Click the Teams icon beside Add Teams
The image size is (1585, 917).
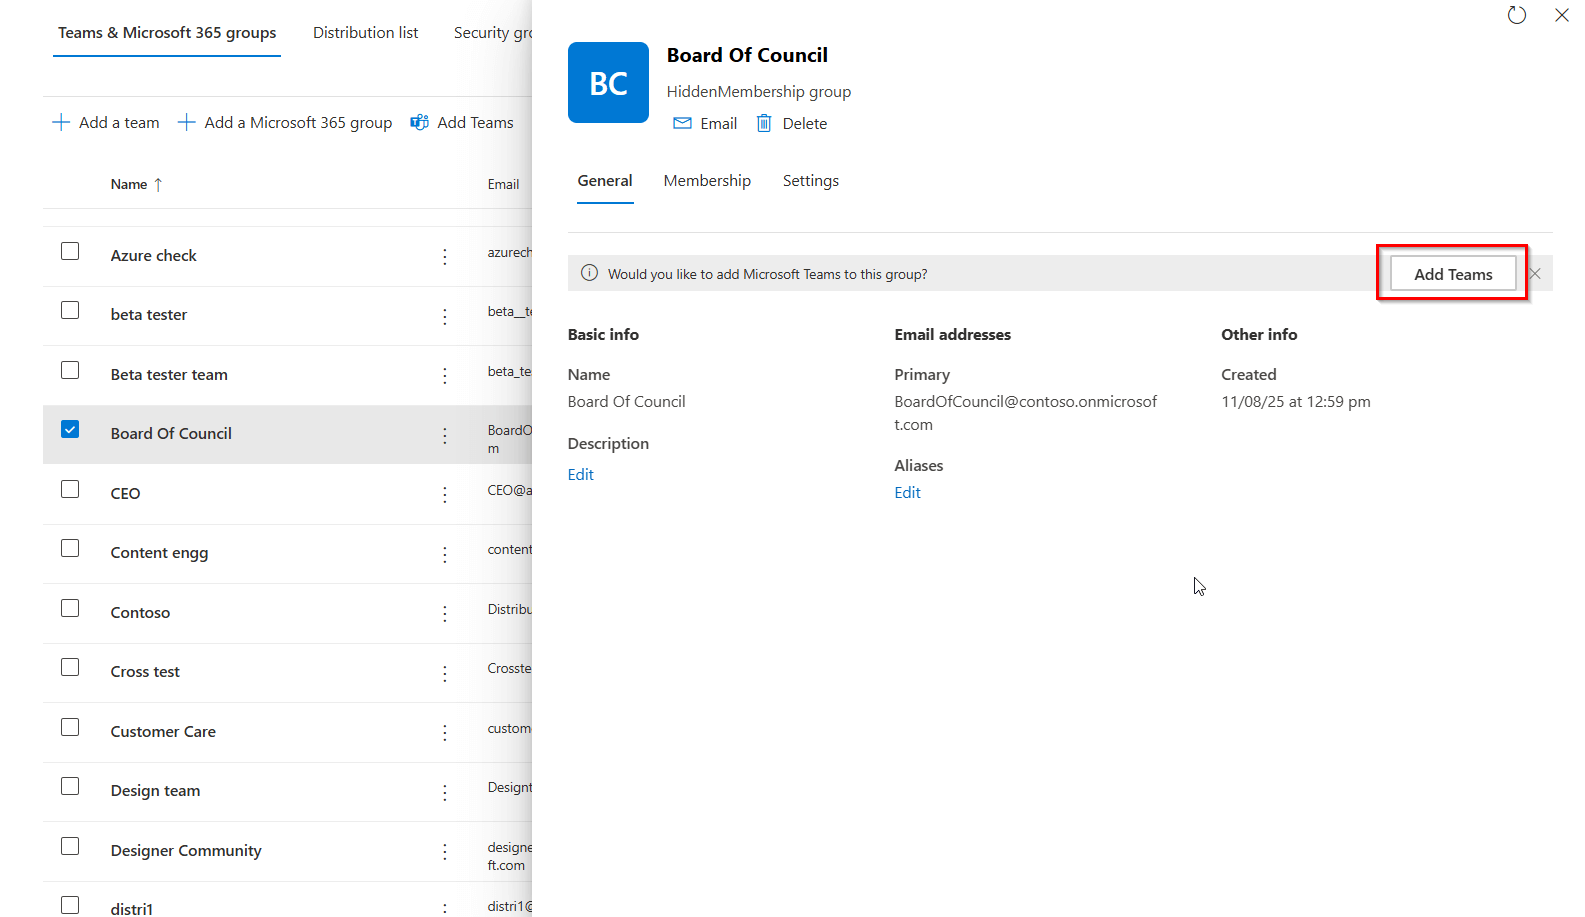click(420, 122)
